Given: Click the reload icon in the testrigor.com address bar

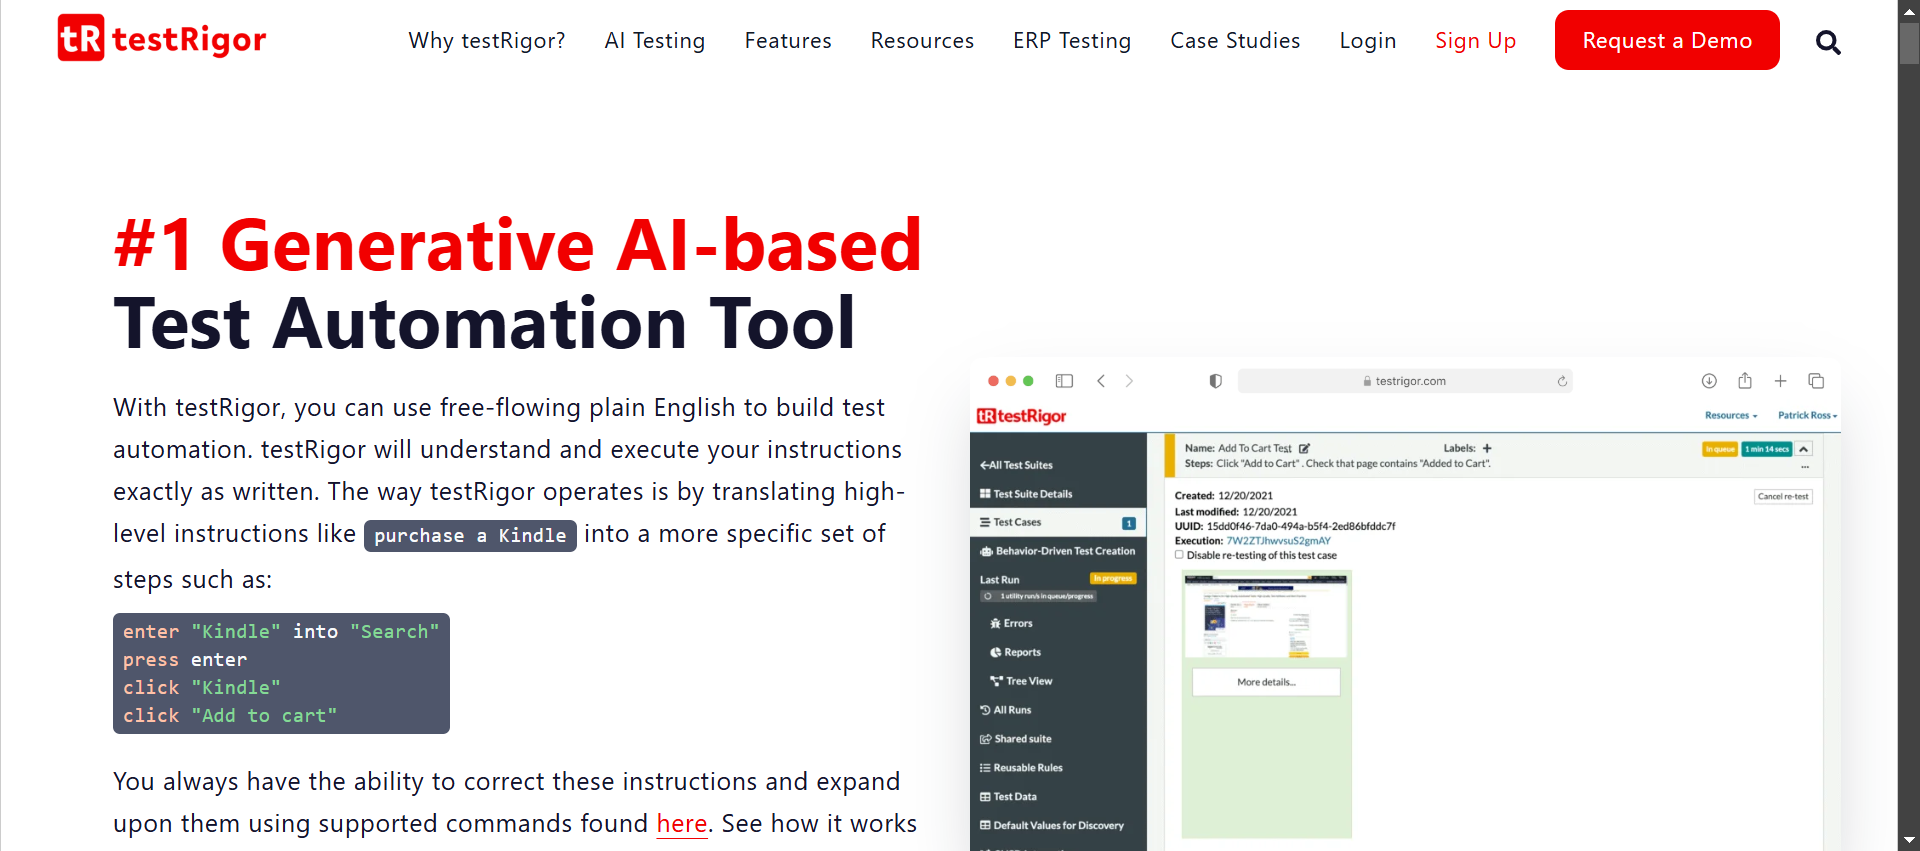Looking at the screenshot, I should coord(1562,381).
